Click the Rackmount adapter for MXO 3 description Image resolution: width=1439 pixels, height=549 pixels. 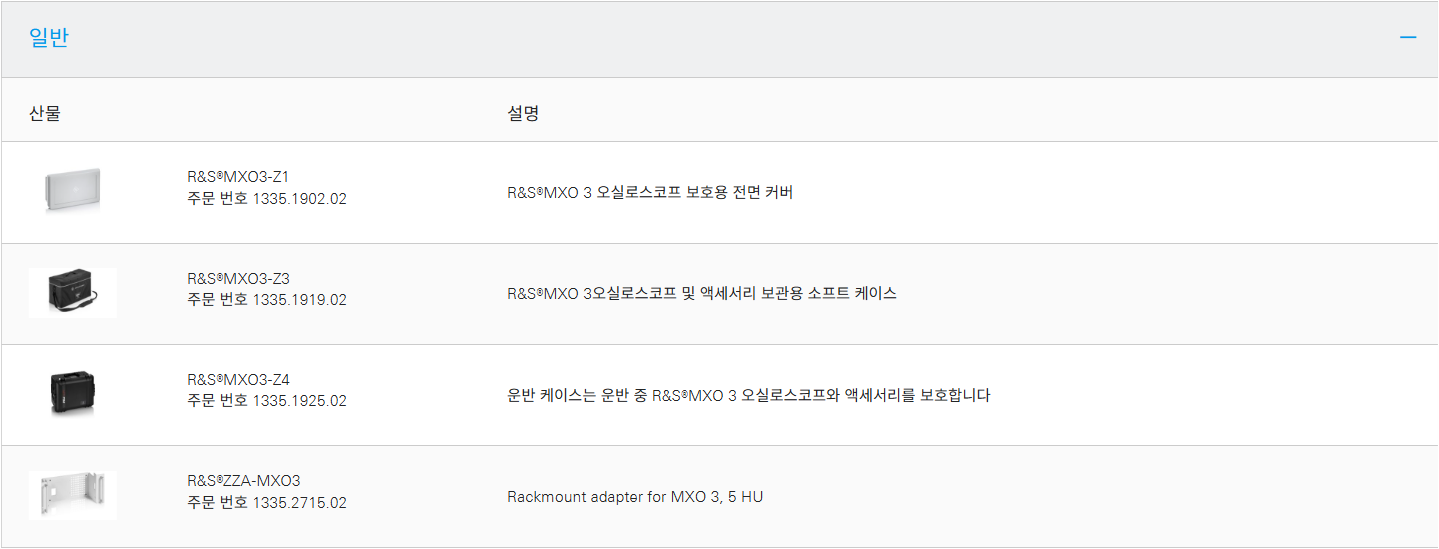pyautogui.click(x=635, y=497)
